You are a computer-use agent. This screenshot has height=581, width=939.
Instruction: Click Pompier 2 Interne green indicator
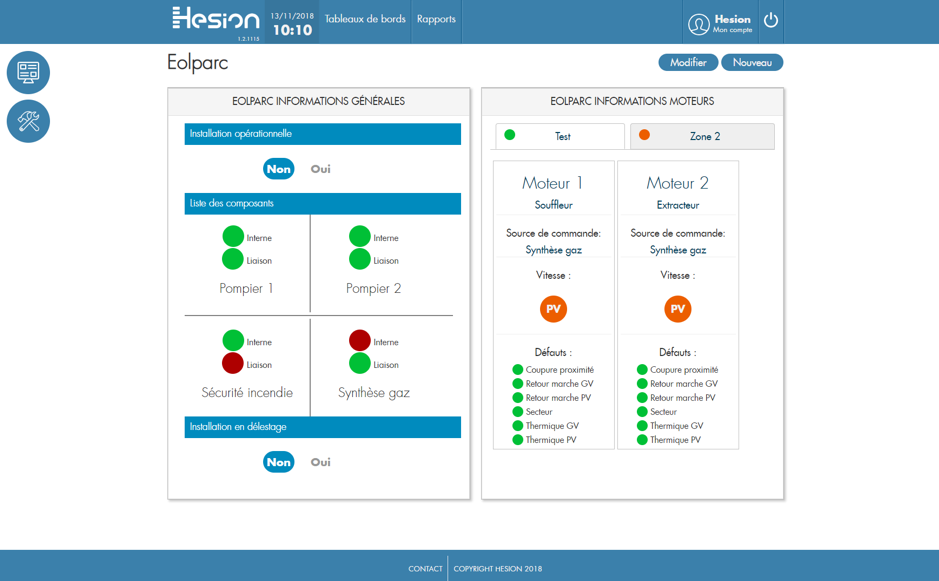click(359, 236)
